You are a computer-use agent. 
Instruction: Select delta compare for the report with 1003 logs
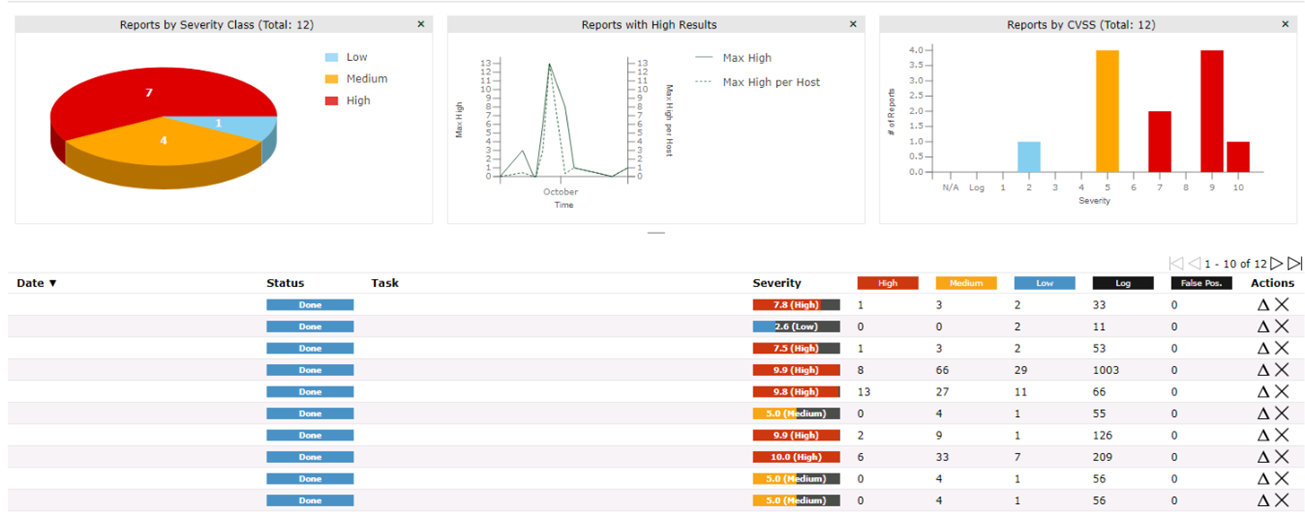coord(1263,370)
